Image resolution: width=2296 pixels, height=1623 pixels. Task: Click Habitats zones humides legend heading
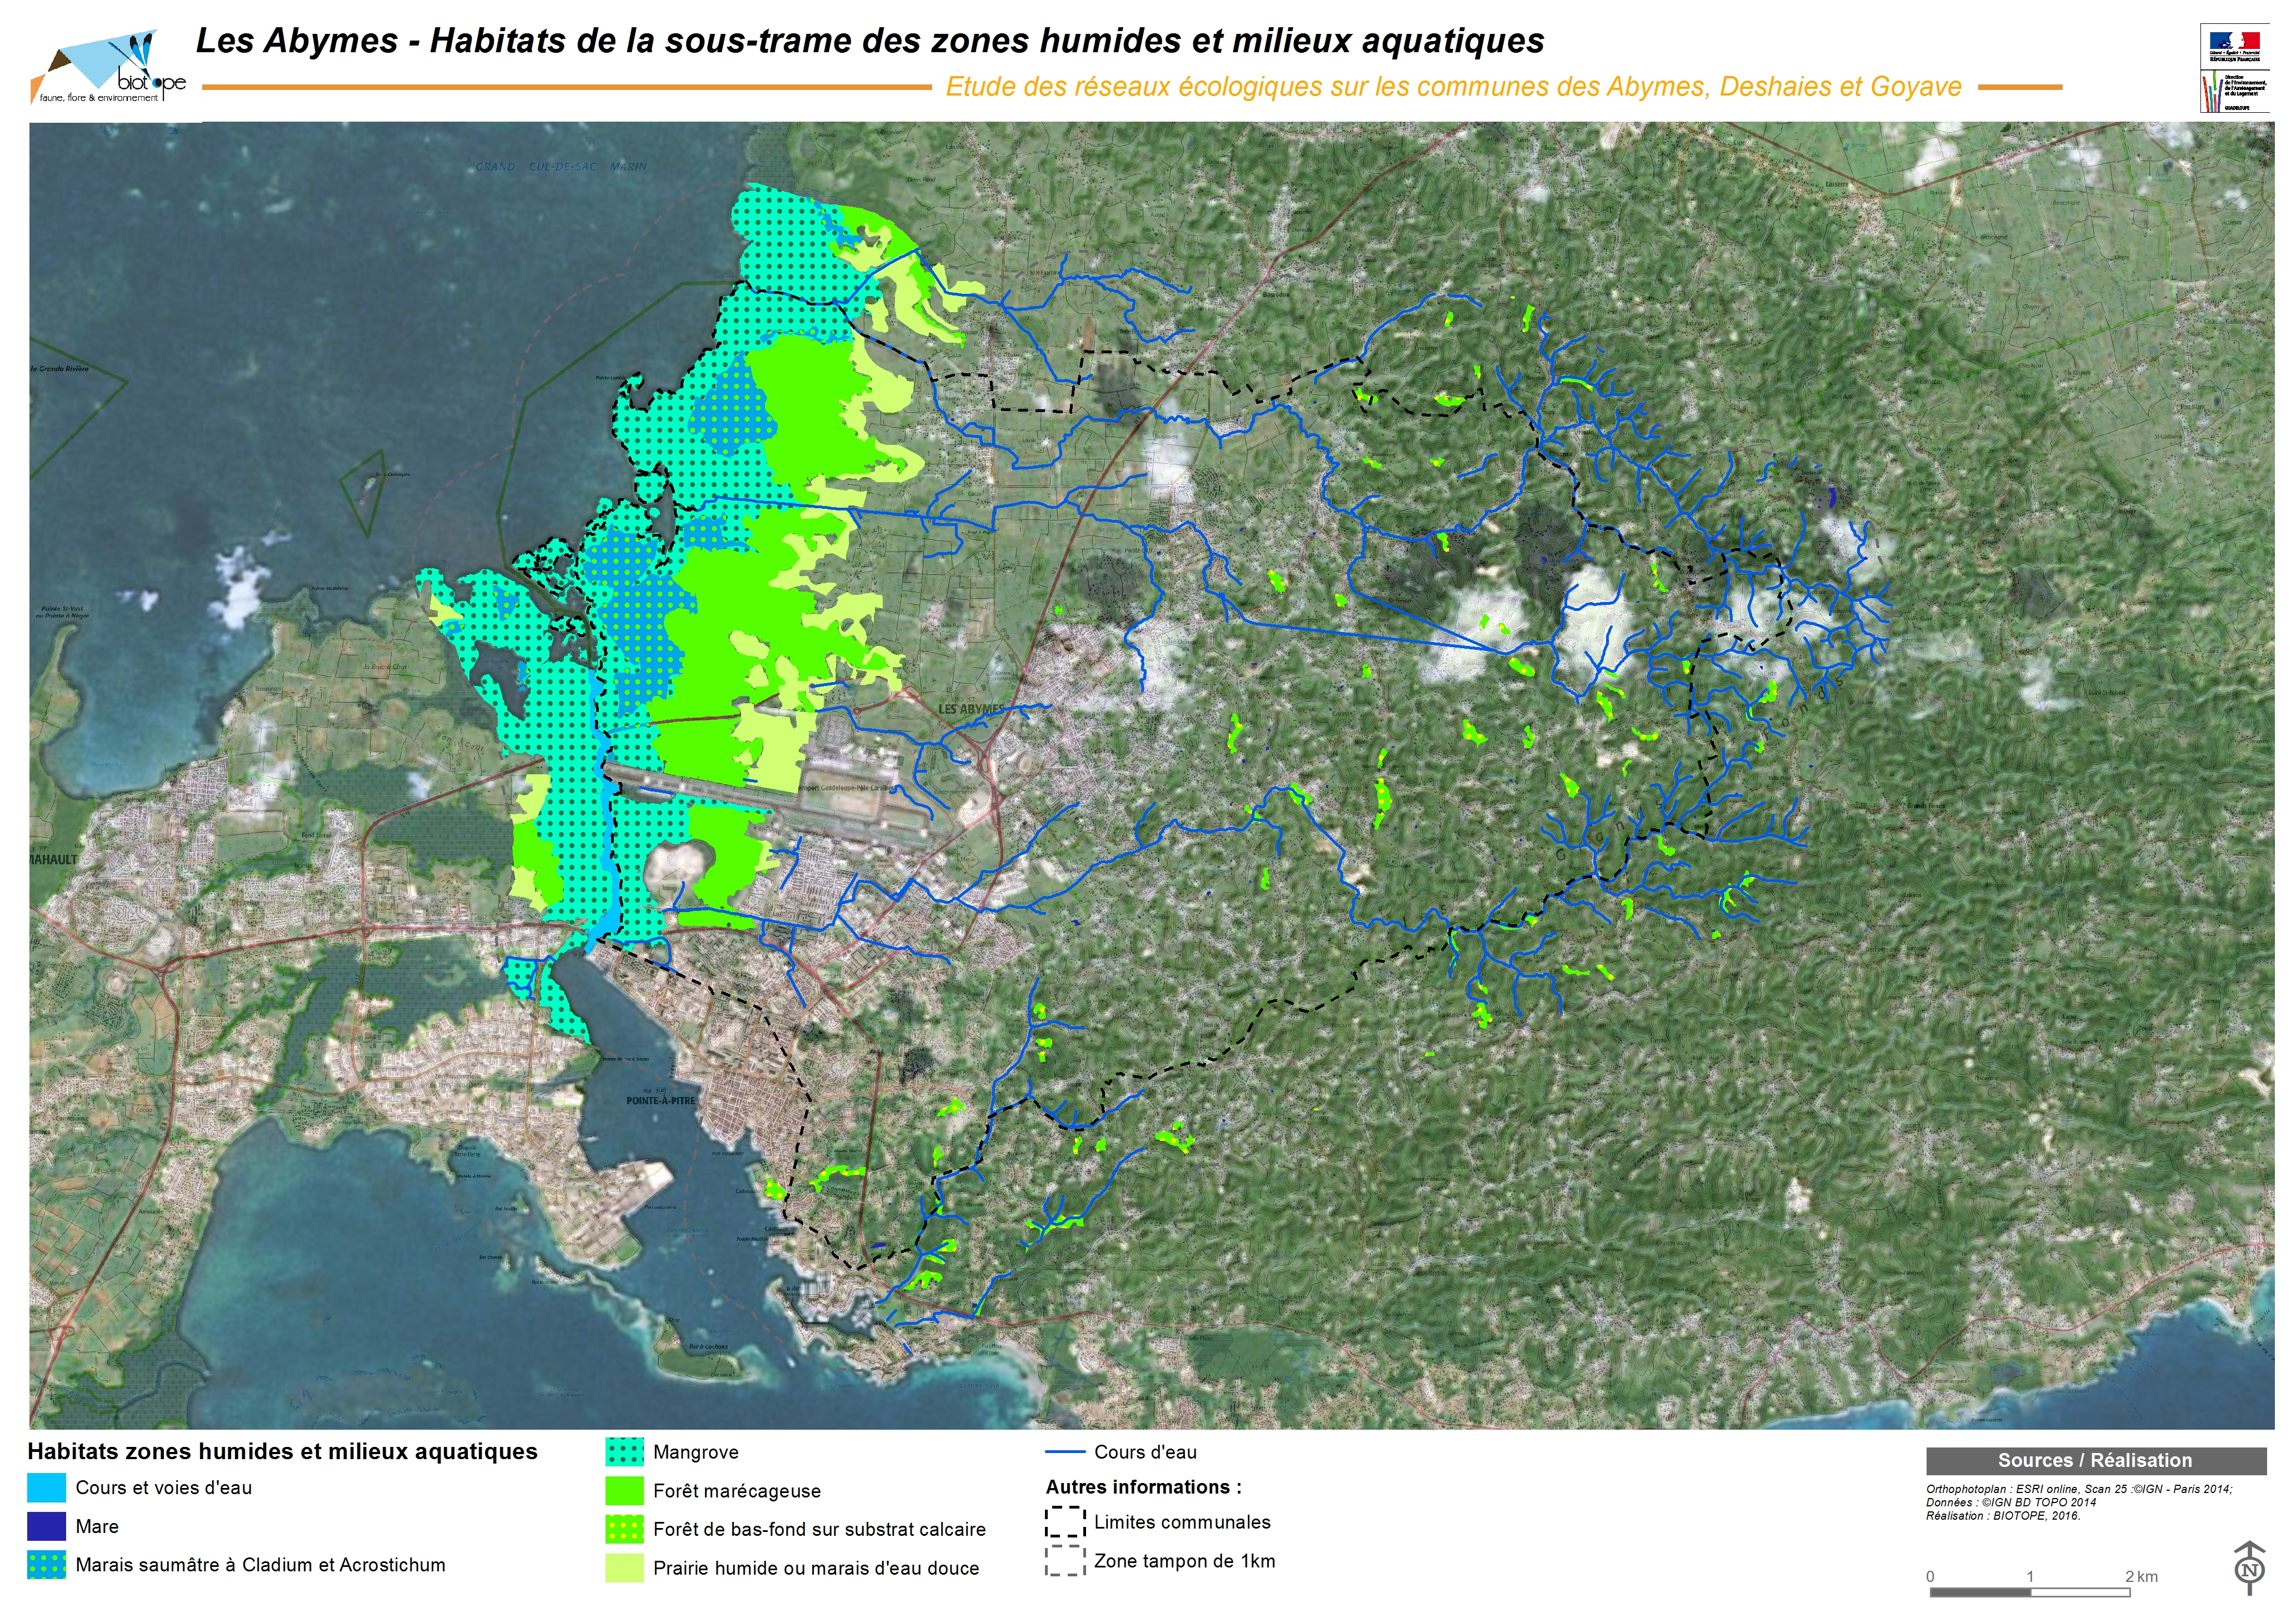282,1452
